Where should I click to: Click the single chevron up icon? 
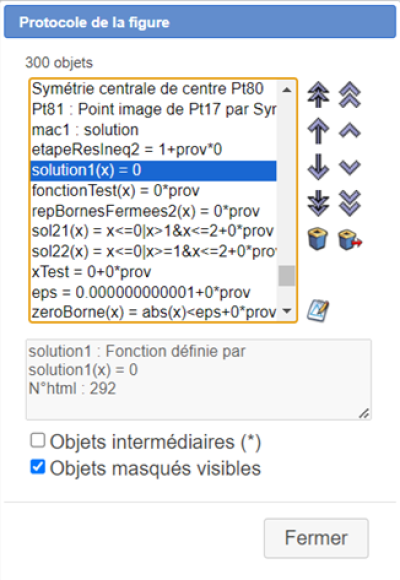pos(350,131)
